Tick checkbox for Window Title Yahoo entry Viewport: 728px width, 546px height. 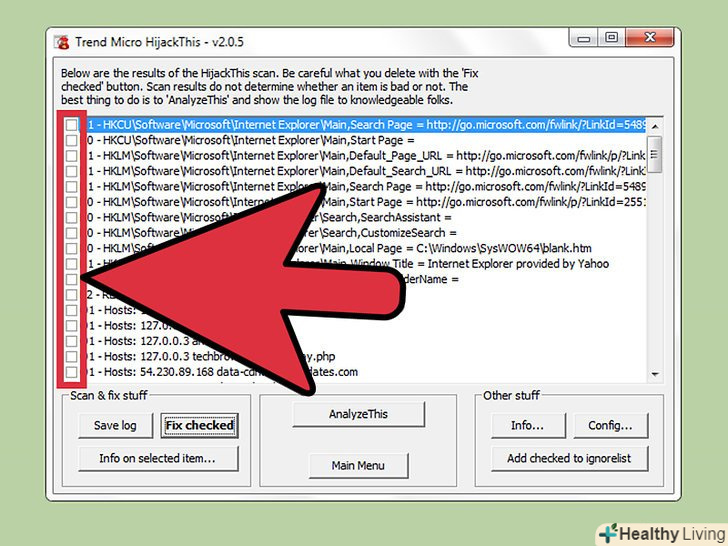71,264
